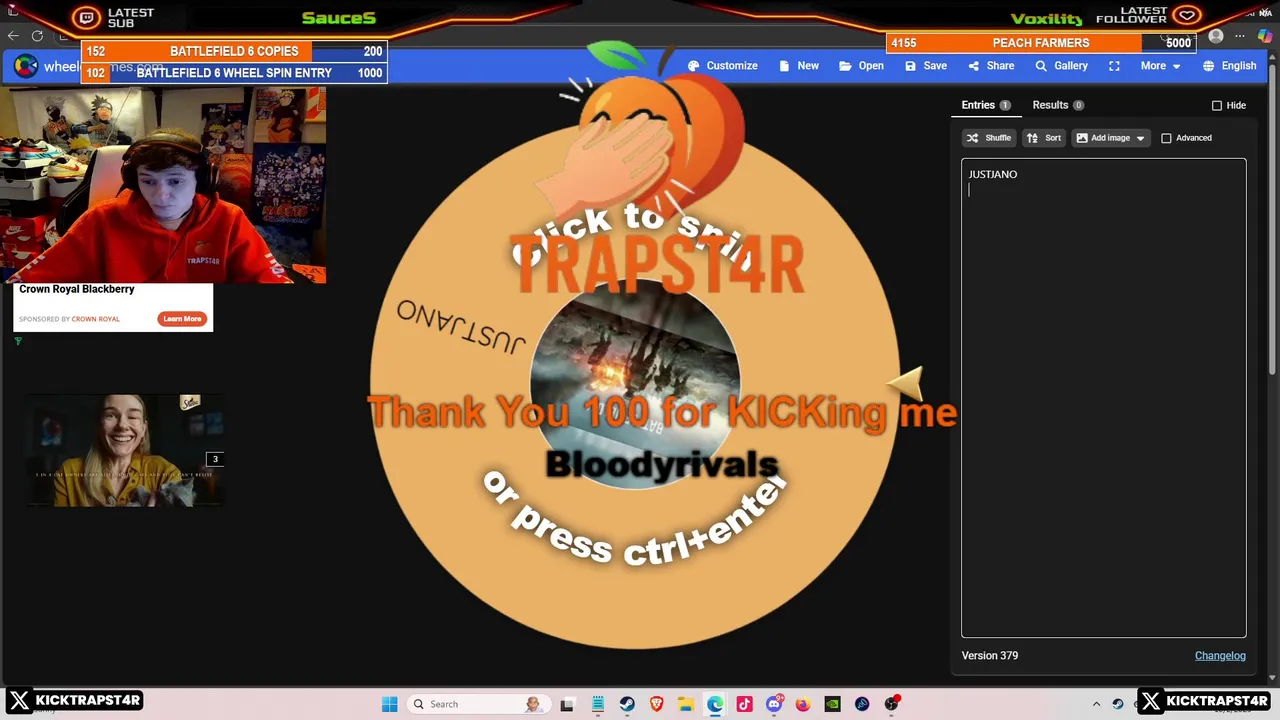Image resolution: width=1280 pixels, height=720 pixels.
Task: Open the Customize palette option
Action: coord(723,66)
